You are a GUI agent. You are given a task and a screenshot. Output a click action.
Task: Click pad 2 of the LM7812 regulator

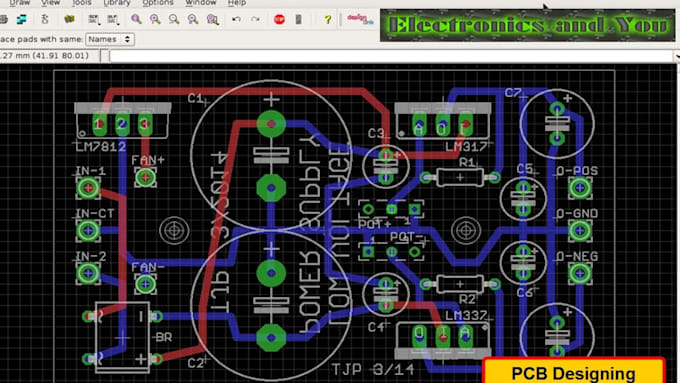tap(122, 124)
